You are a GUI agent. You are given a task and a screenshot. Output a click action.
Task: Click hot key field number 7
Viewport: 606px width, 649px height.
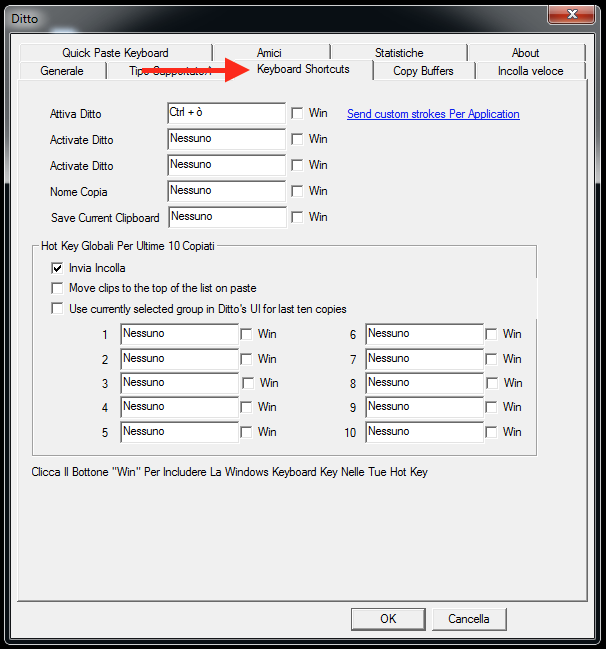424,359
